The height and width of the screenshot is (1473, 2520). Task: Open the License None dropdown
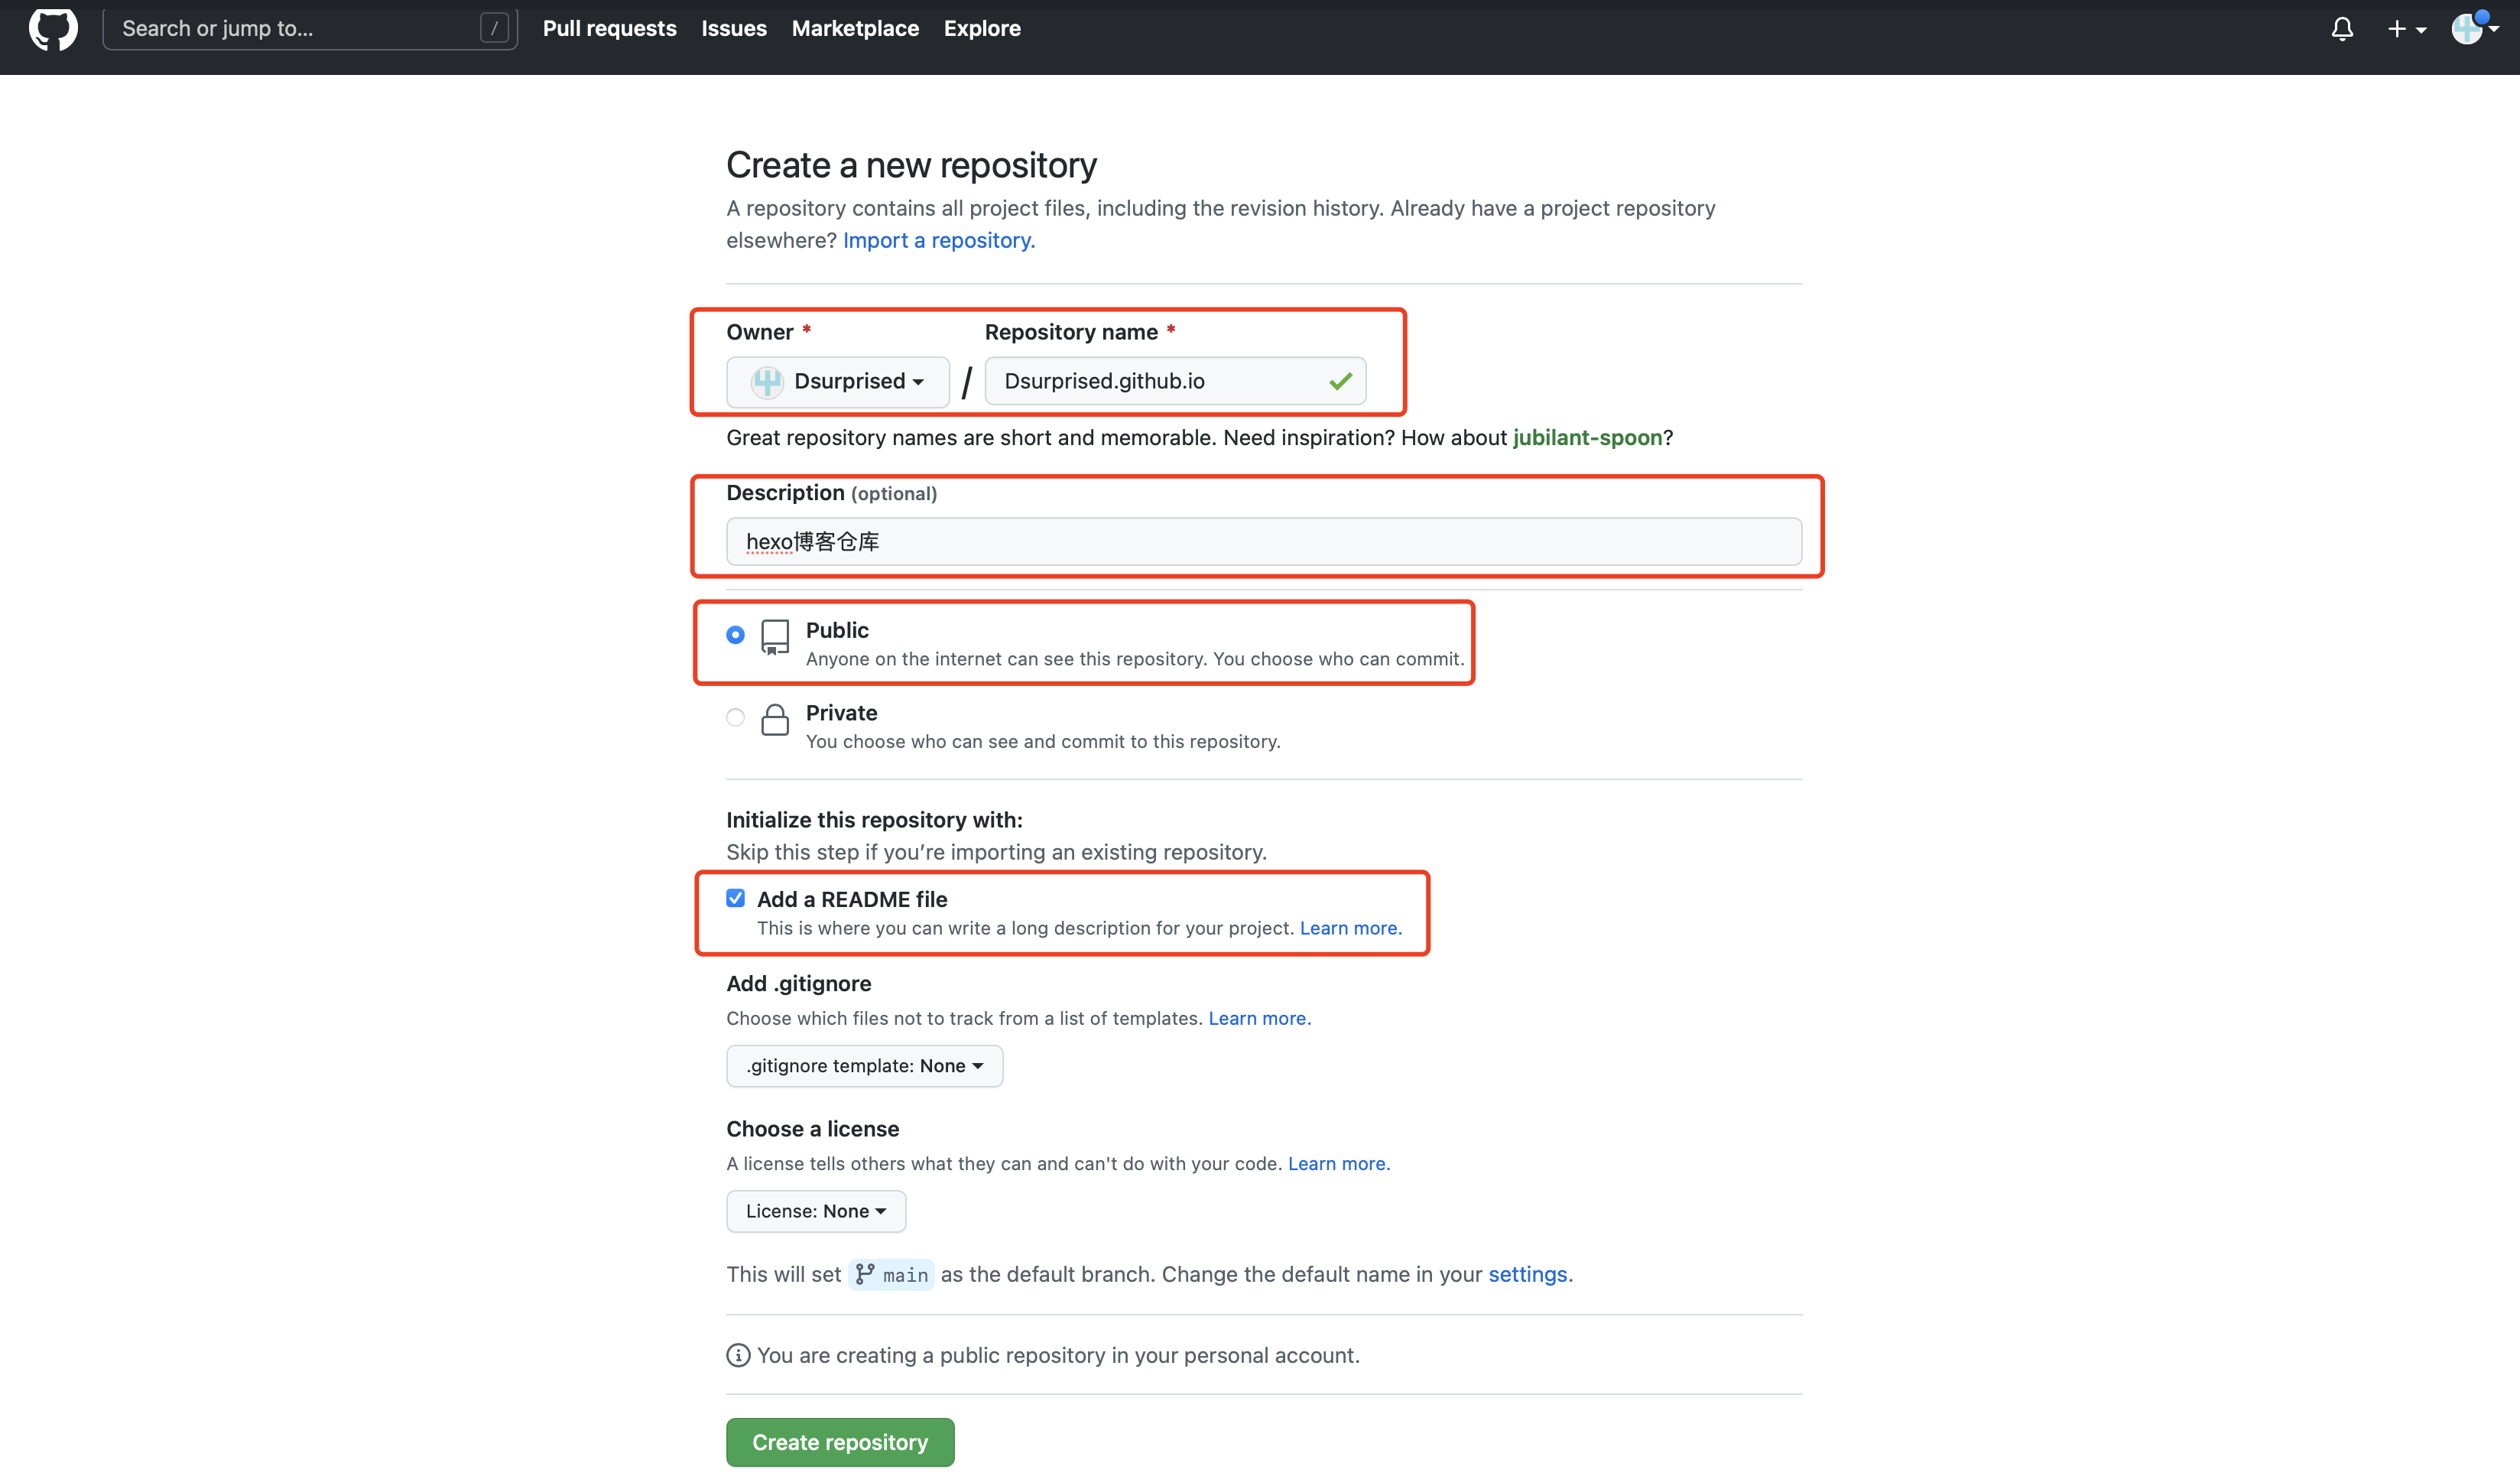click(815, 1211)
